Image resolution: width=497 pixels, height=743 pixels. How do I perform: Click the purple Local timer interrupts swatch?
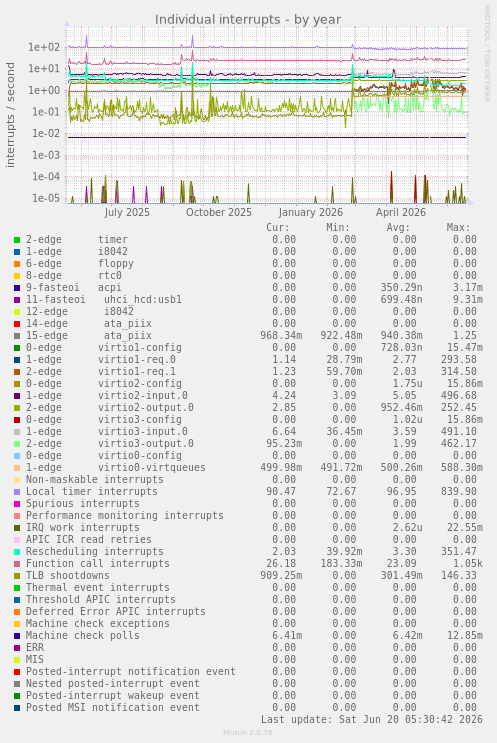pos(17,492)
